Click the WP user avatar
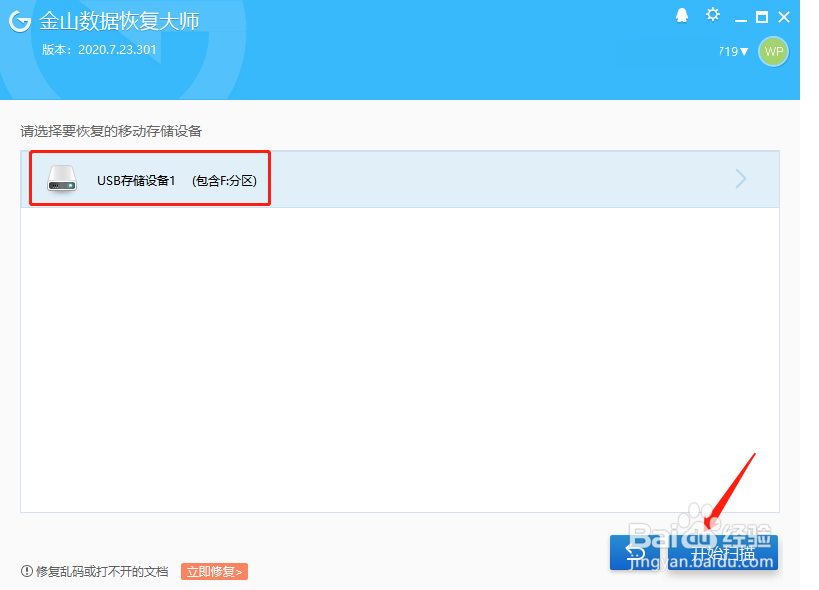This screenshot has height=590, width=819. 773,51
